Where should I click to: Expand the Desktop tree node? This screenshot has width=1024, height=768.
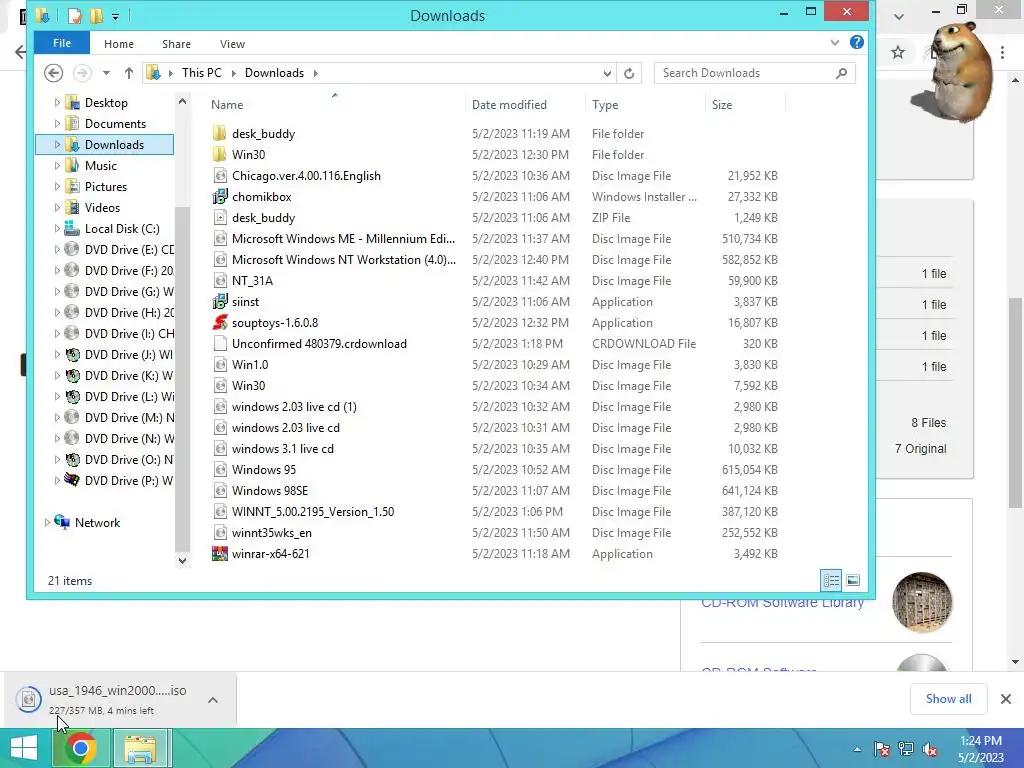tap(57, 103)
